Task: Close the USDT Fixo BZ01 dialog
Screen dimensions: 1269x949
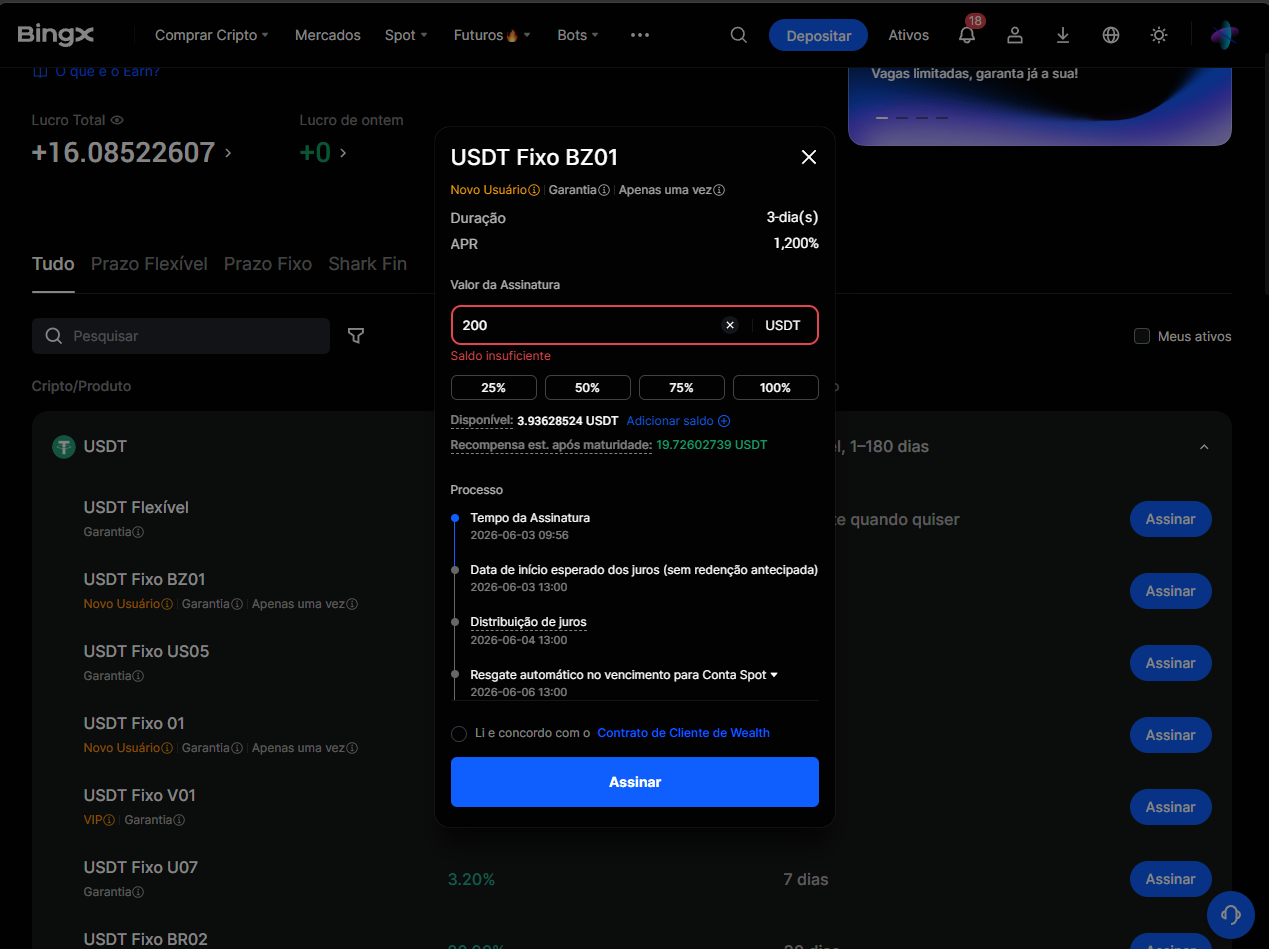Action: tap(809, 157)
